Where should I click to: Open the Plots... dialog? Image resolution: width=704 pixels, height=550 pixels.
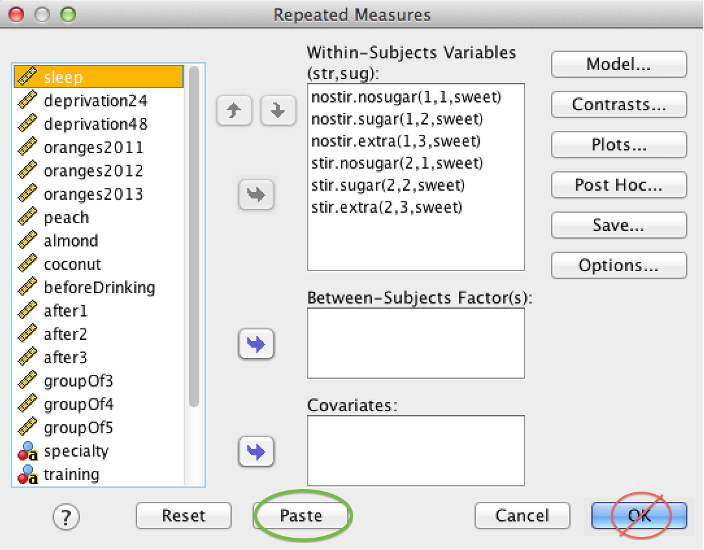coord(619,145)
